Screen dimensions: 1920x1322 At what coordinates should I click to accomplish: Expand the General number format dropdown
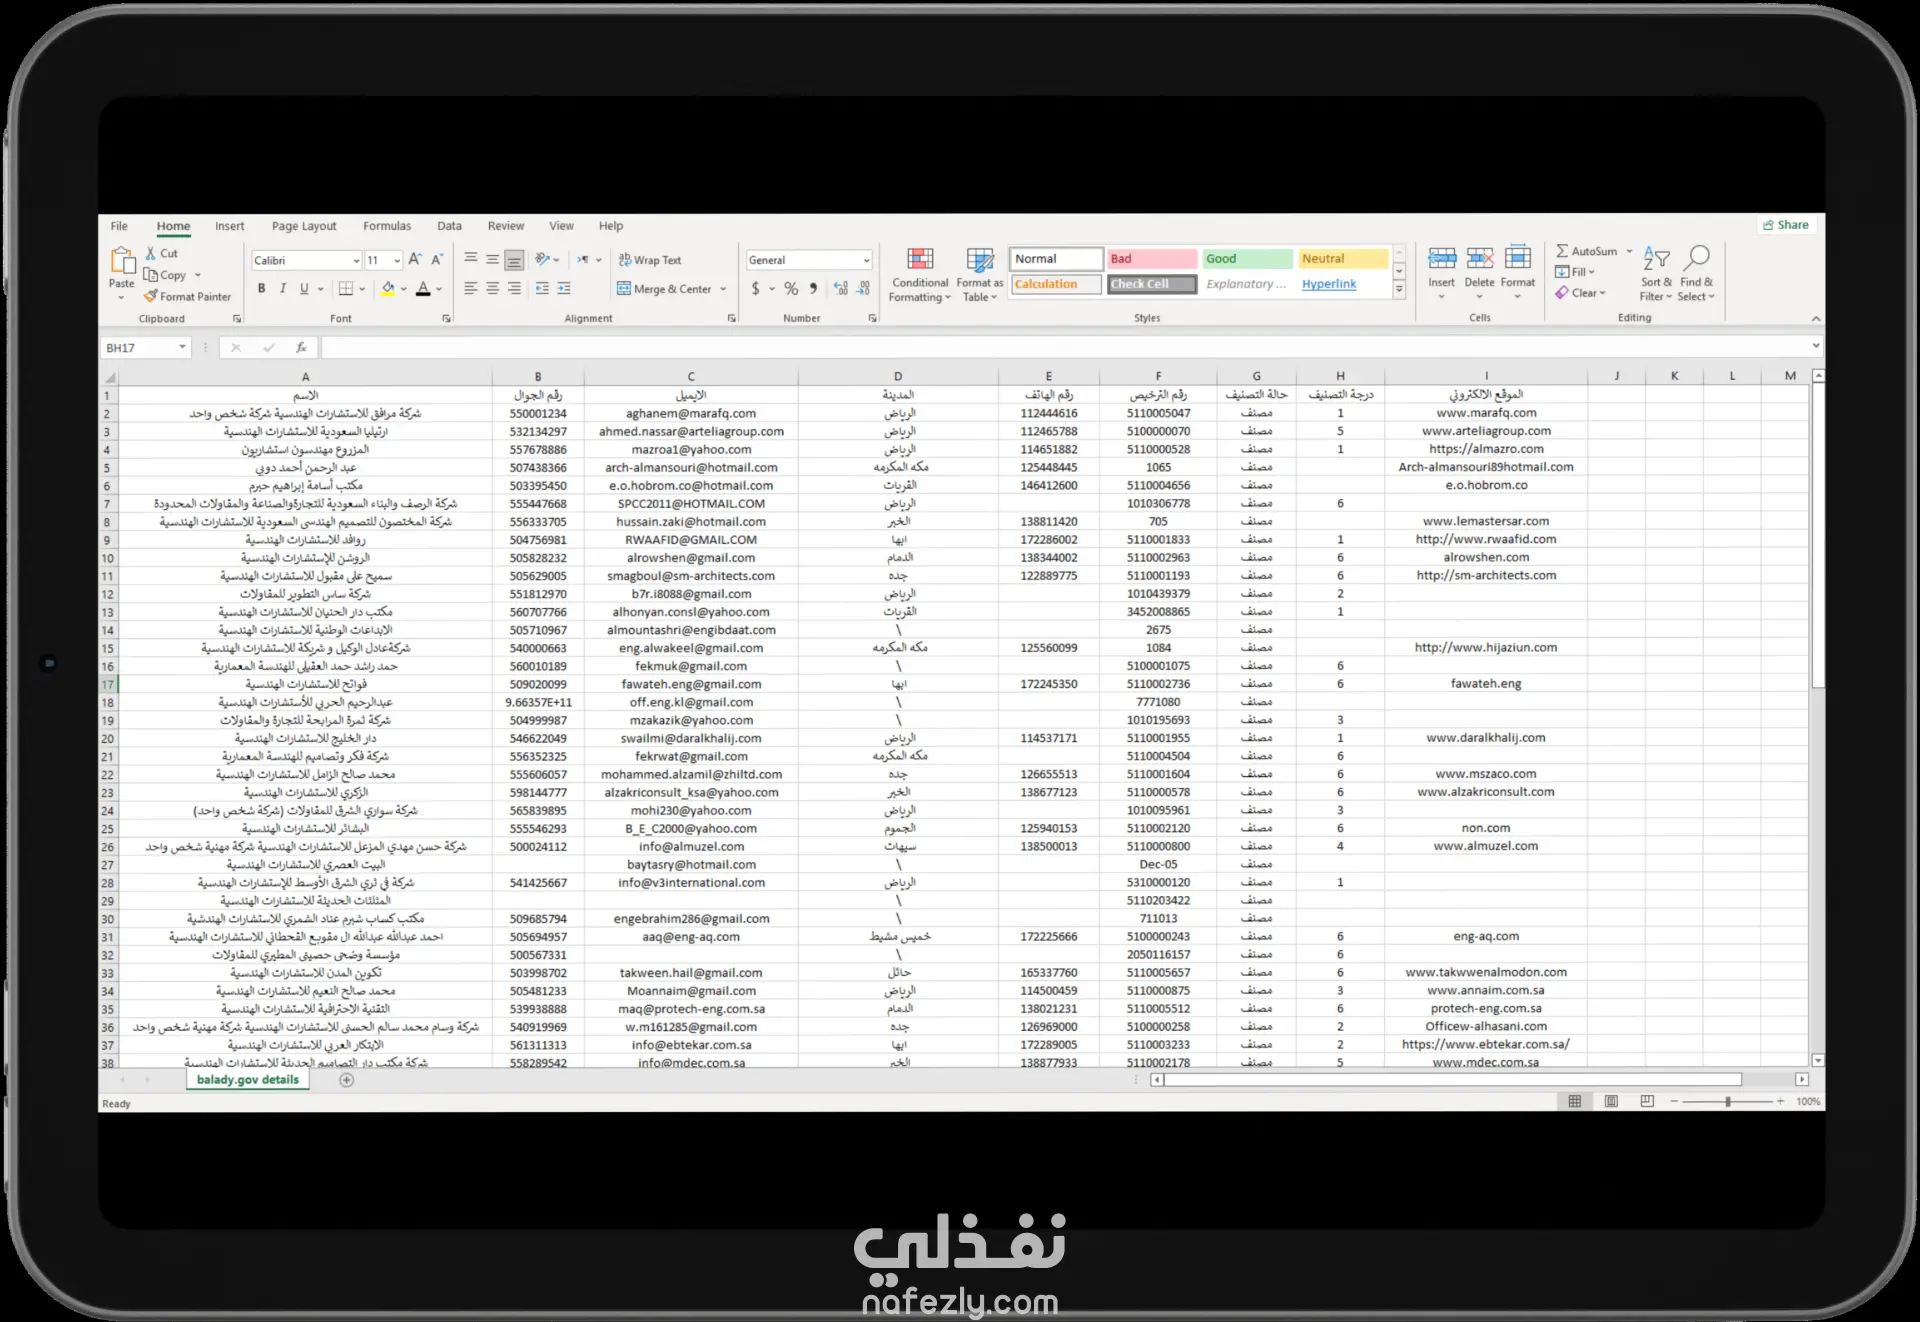coord(866,260)
